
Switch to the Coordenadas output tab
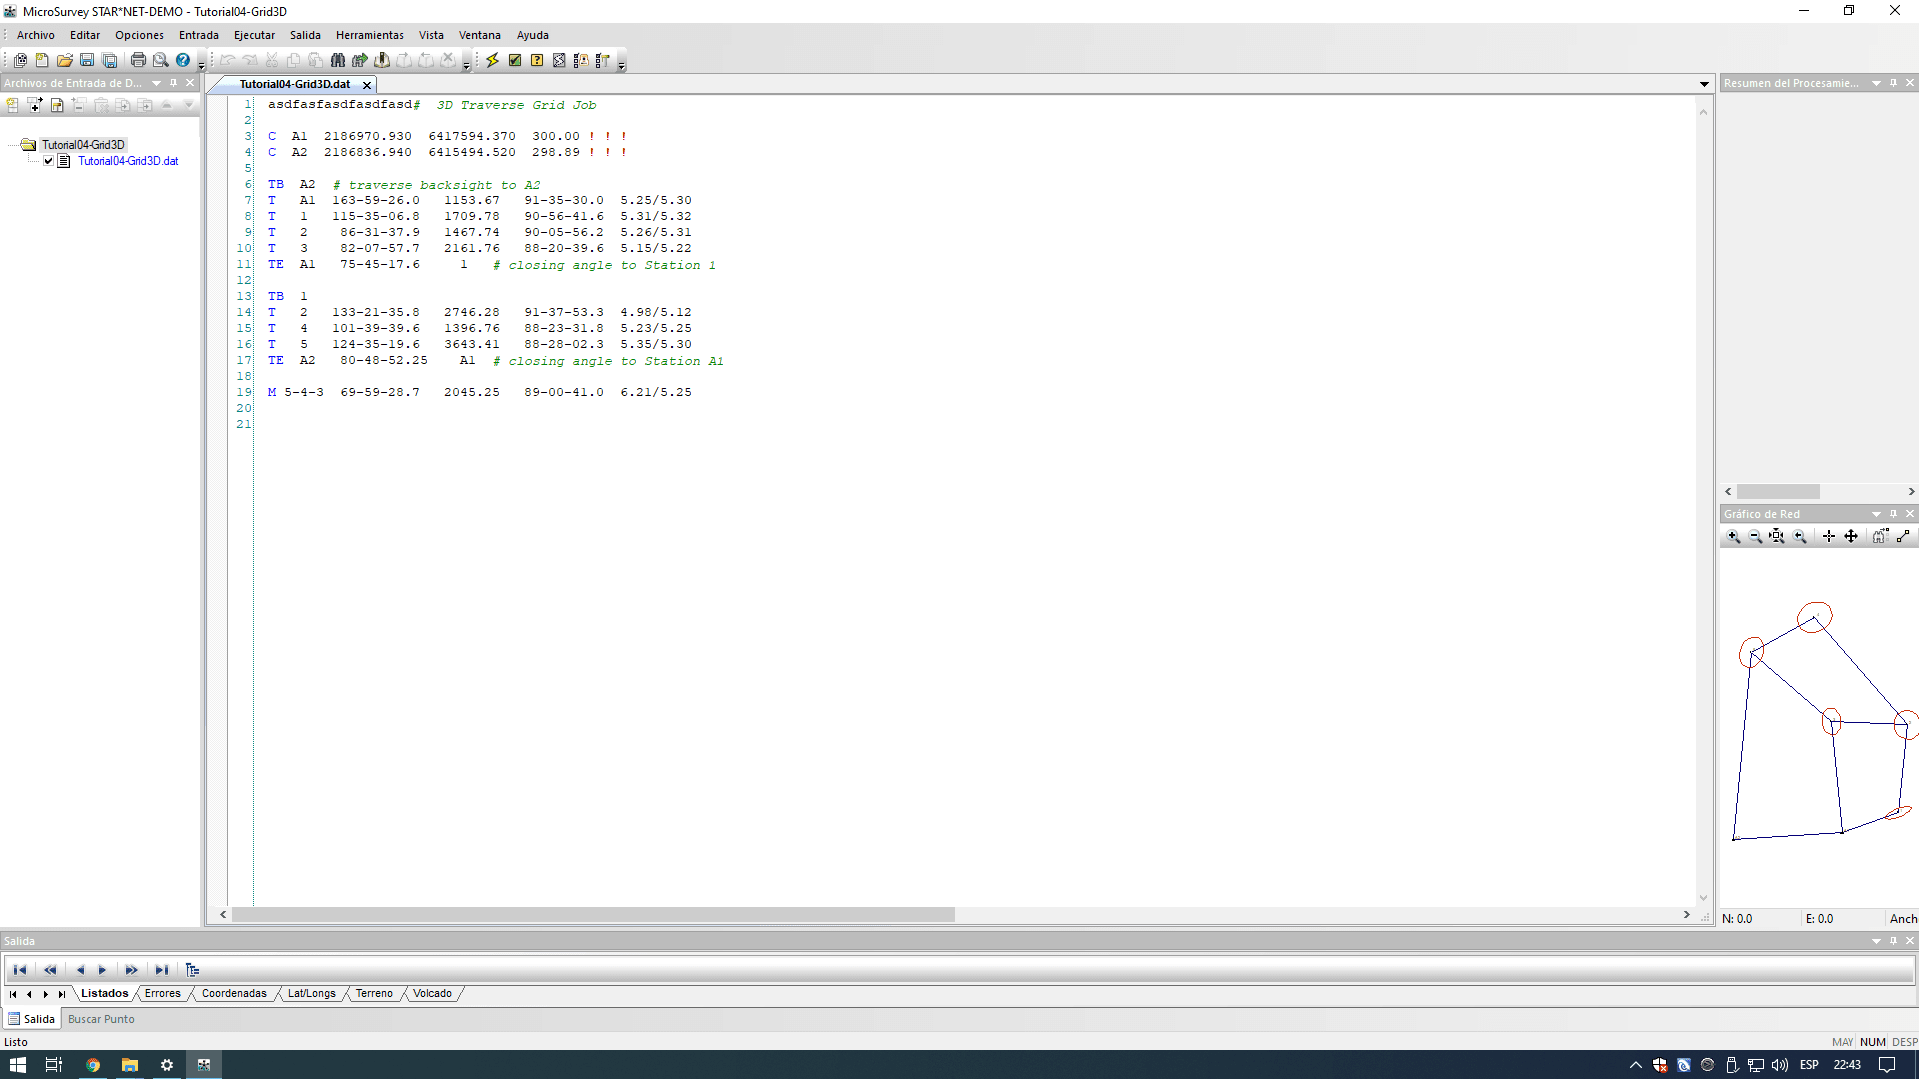click(x=234, y=993)
